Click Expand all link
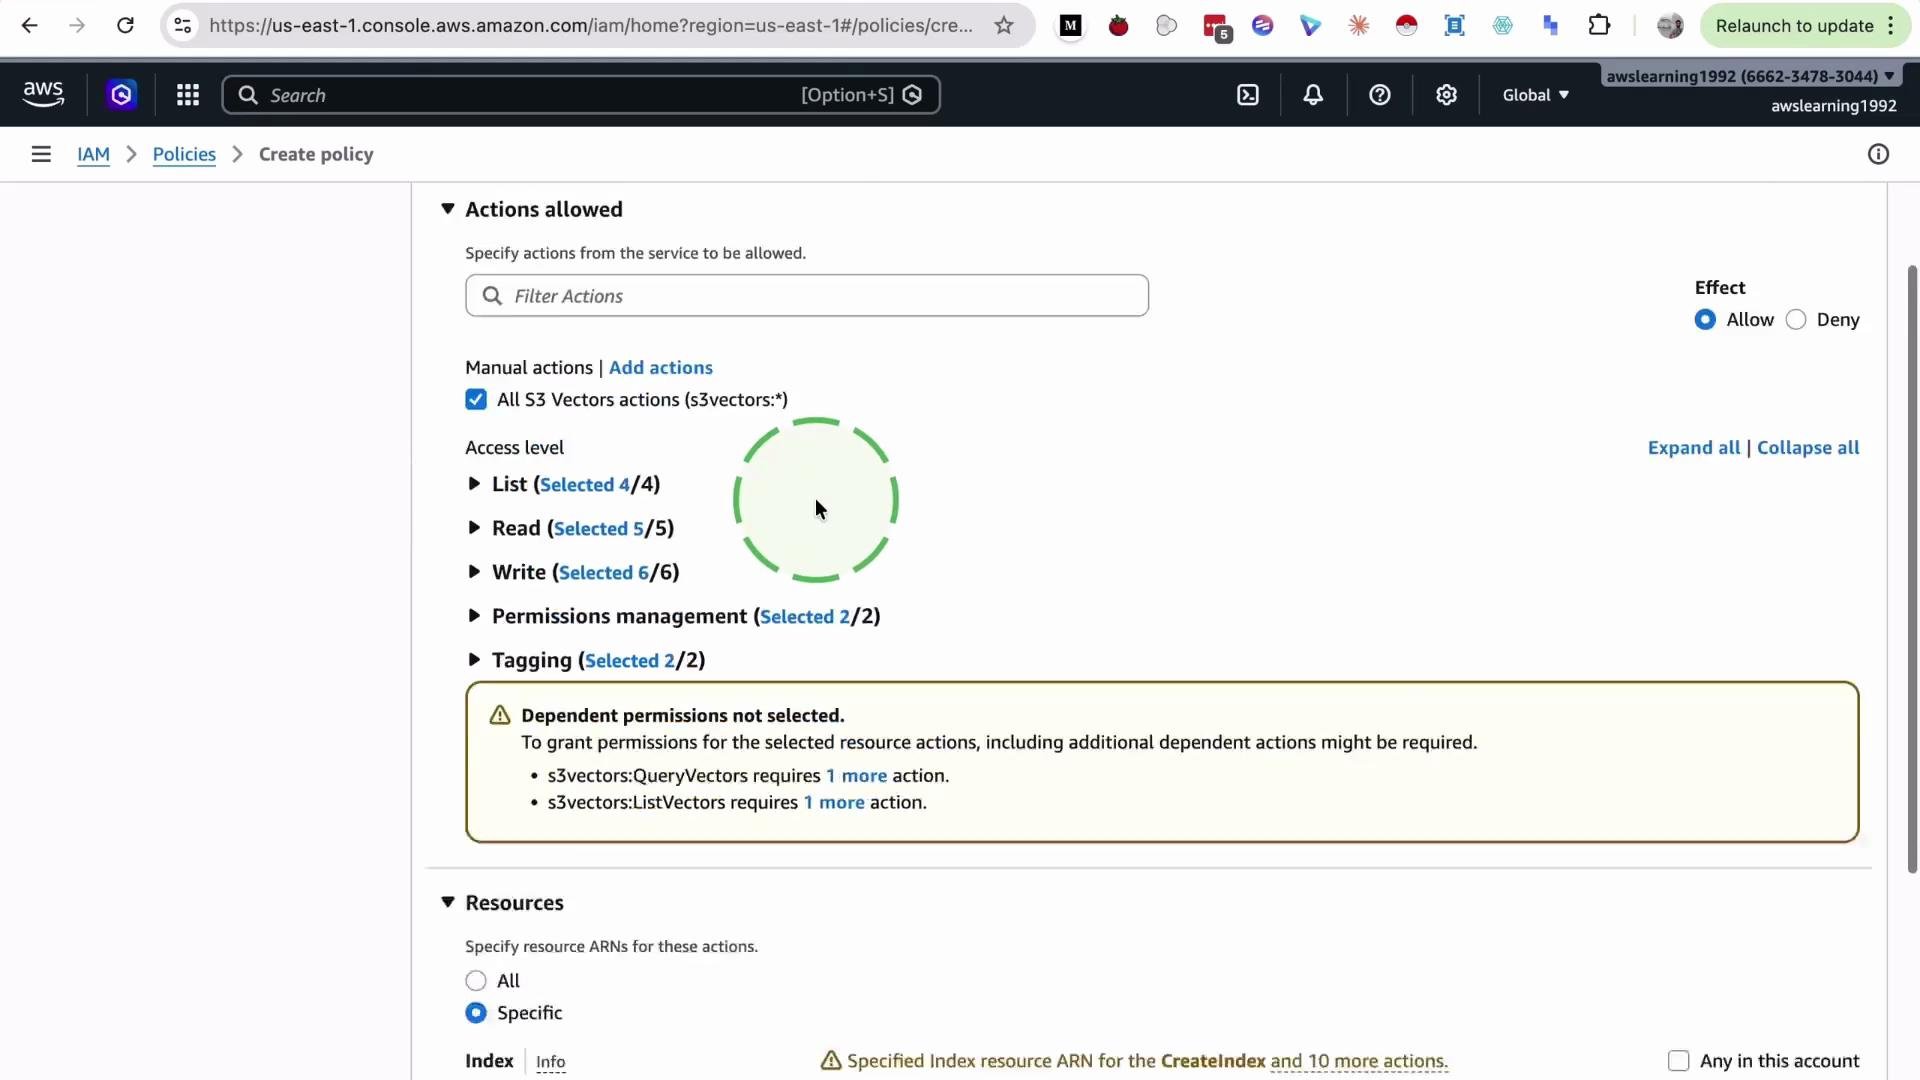 (1693, 448)
